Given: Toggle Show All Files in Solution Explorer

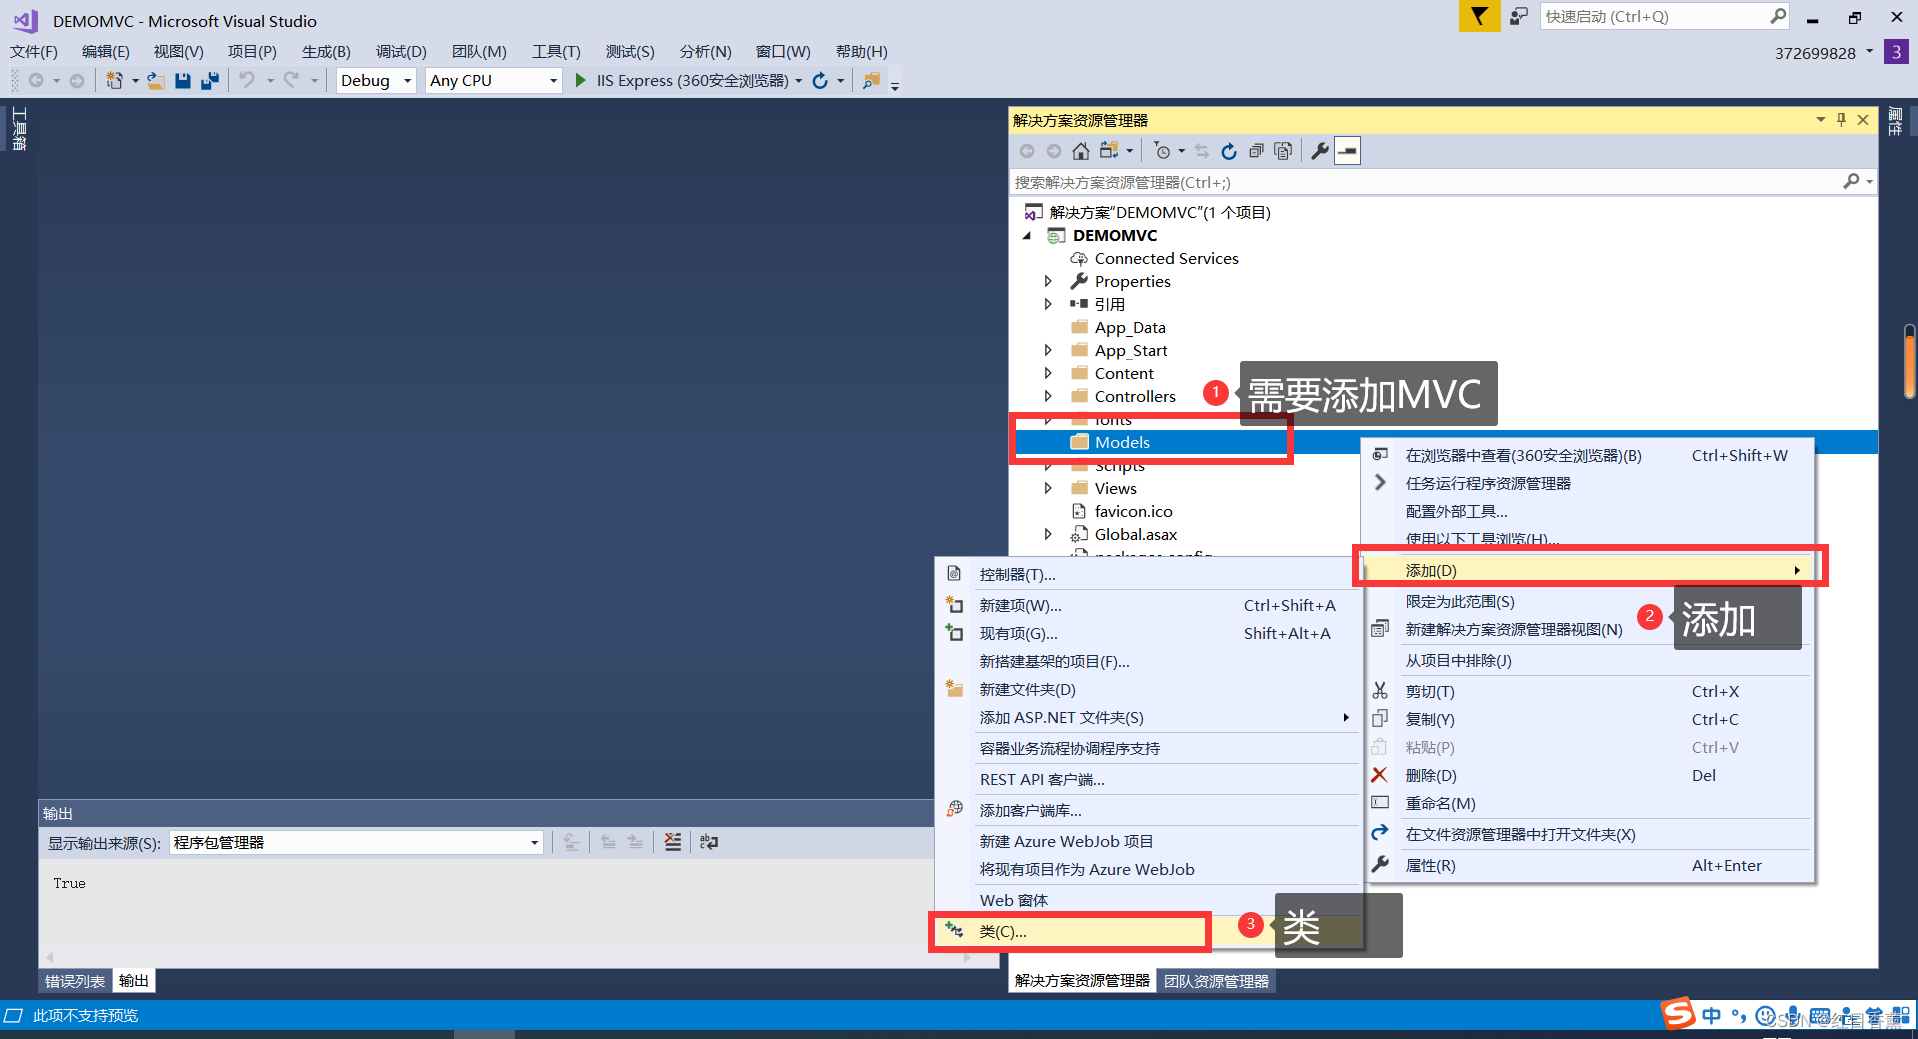Looking at the screenshot, I should (1283, 151).
